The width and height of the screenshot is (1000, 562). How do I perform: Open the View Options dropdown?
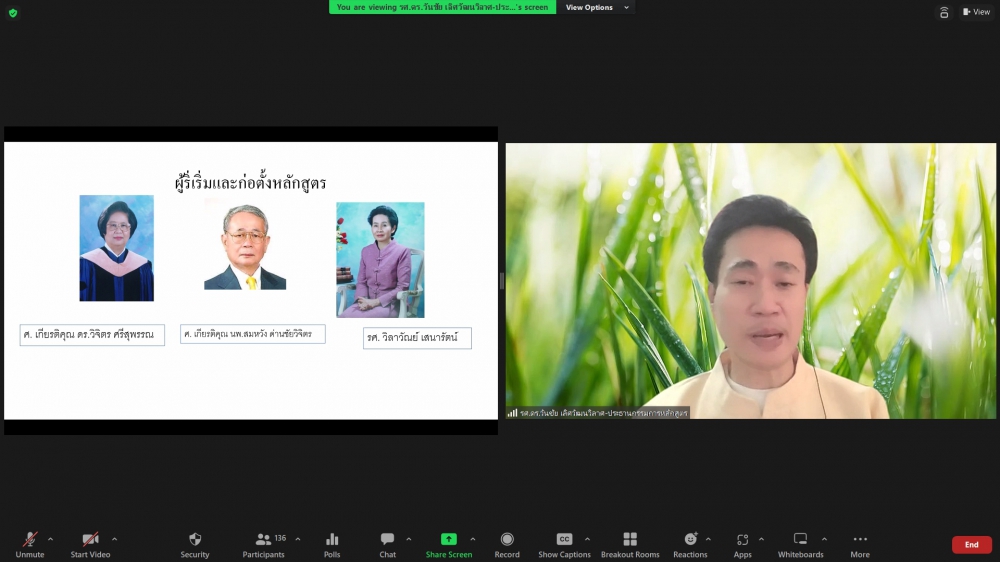[x=597, y=7]
